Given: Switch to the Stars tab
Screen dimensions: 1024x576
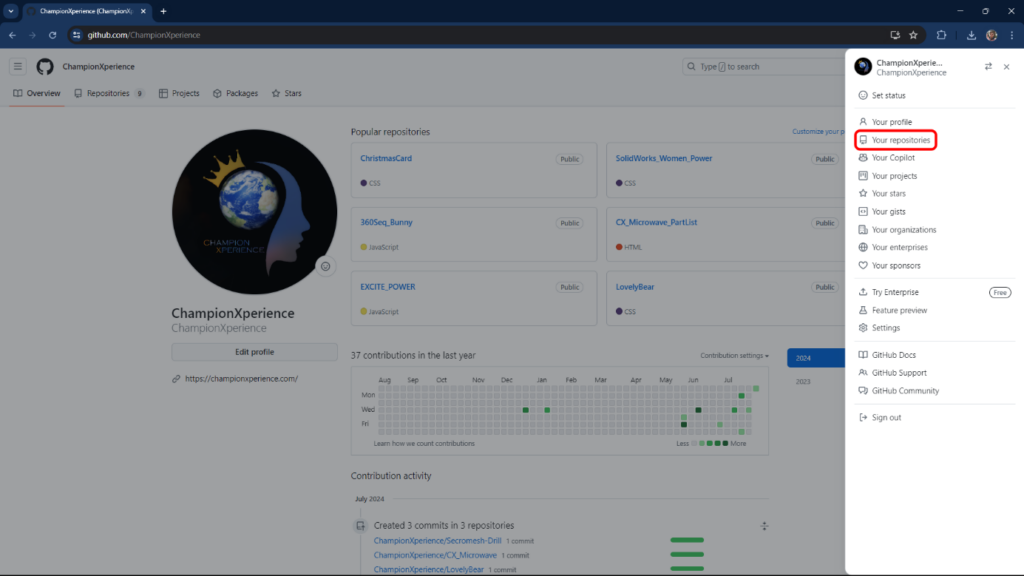Looking at the screenshot, I should pos(287,93).
